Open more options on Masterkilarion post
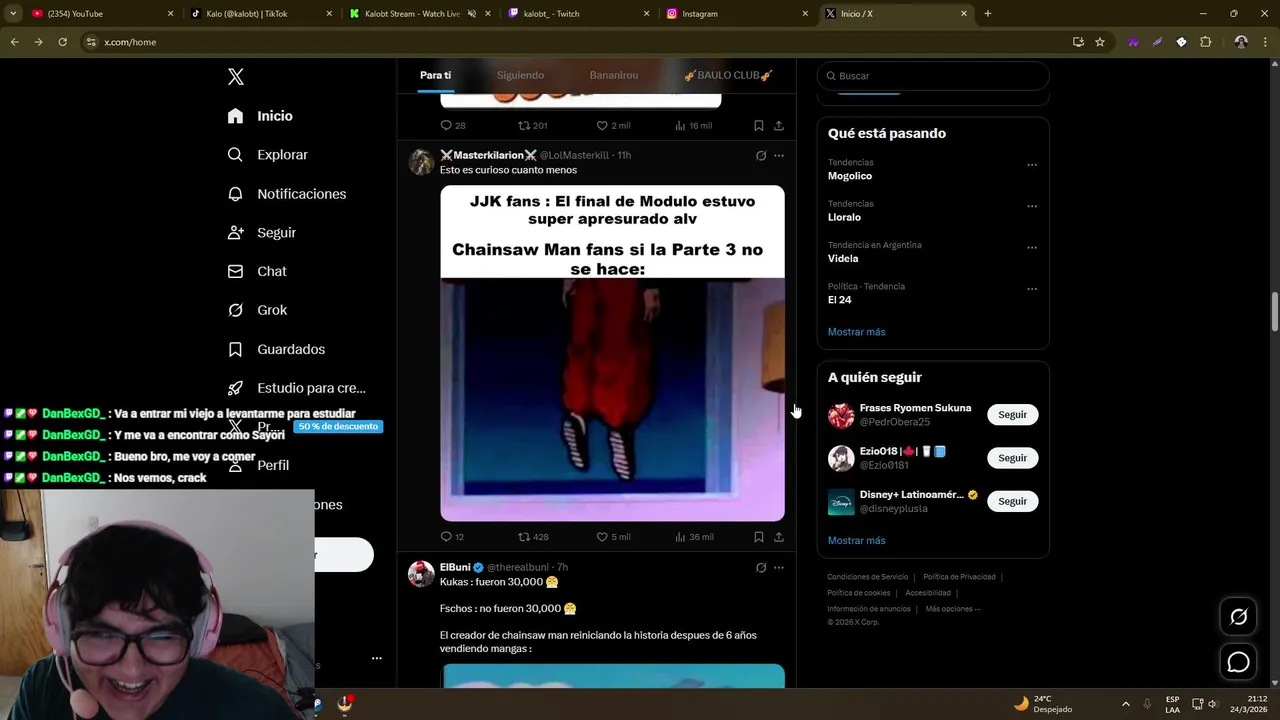The width and height of the screenshot is (1280, 720). [779, 155]
